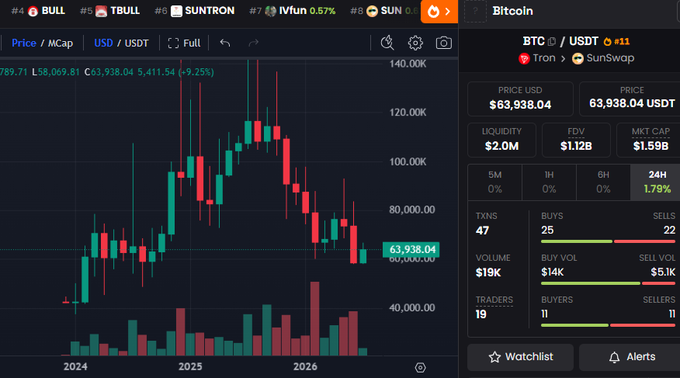The height and width of the screenshot is (378, 680).
Task: Click the VOLUME $19K value
Action: [x=488, y=273]
